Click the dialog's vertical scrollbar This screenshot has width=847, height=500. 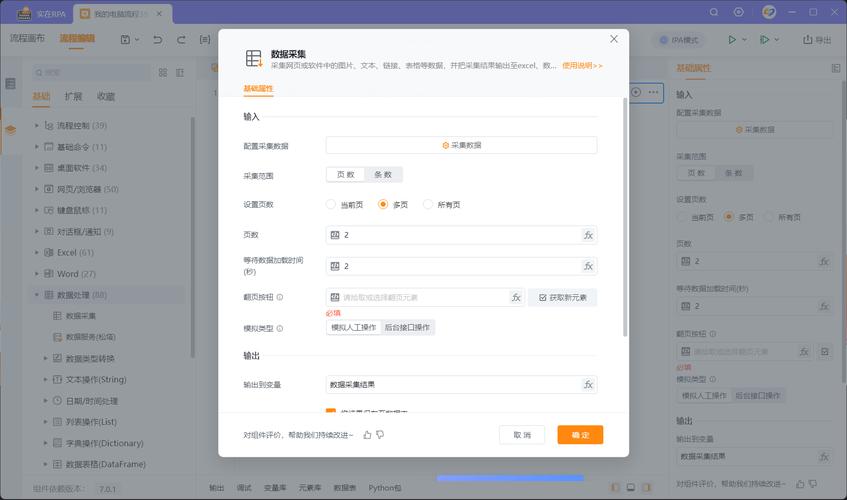[x=626, y=216]
